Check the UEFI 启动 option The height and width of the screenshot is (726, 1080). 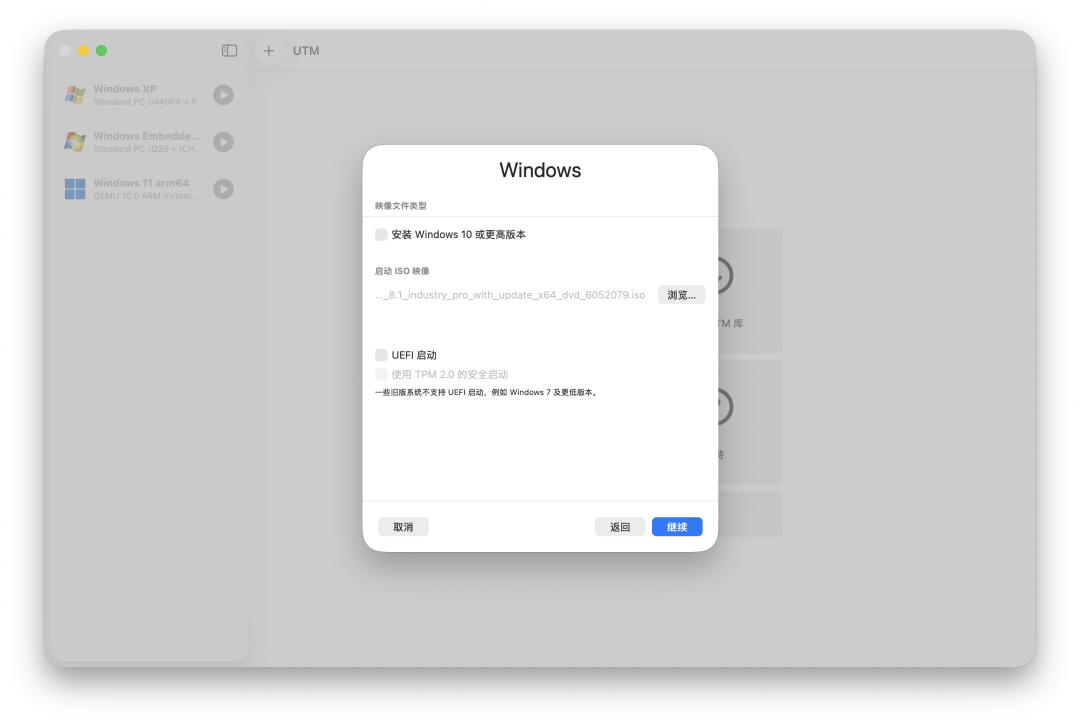[x=381, y=355]
